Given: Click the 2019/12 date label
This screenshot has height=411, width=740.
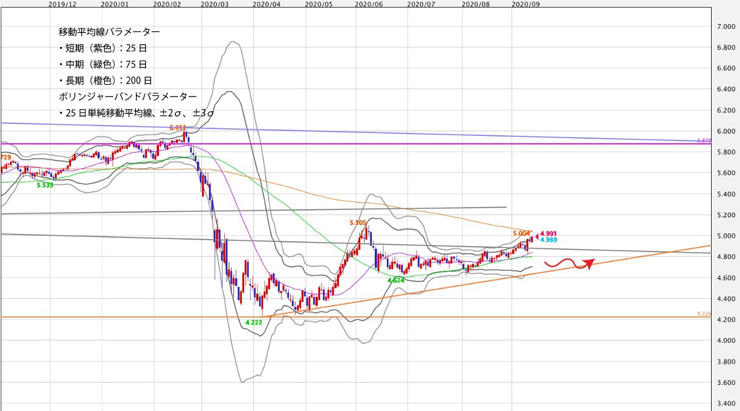Looking at the screenshot, I should point(63,4).
